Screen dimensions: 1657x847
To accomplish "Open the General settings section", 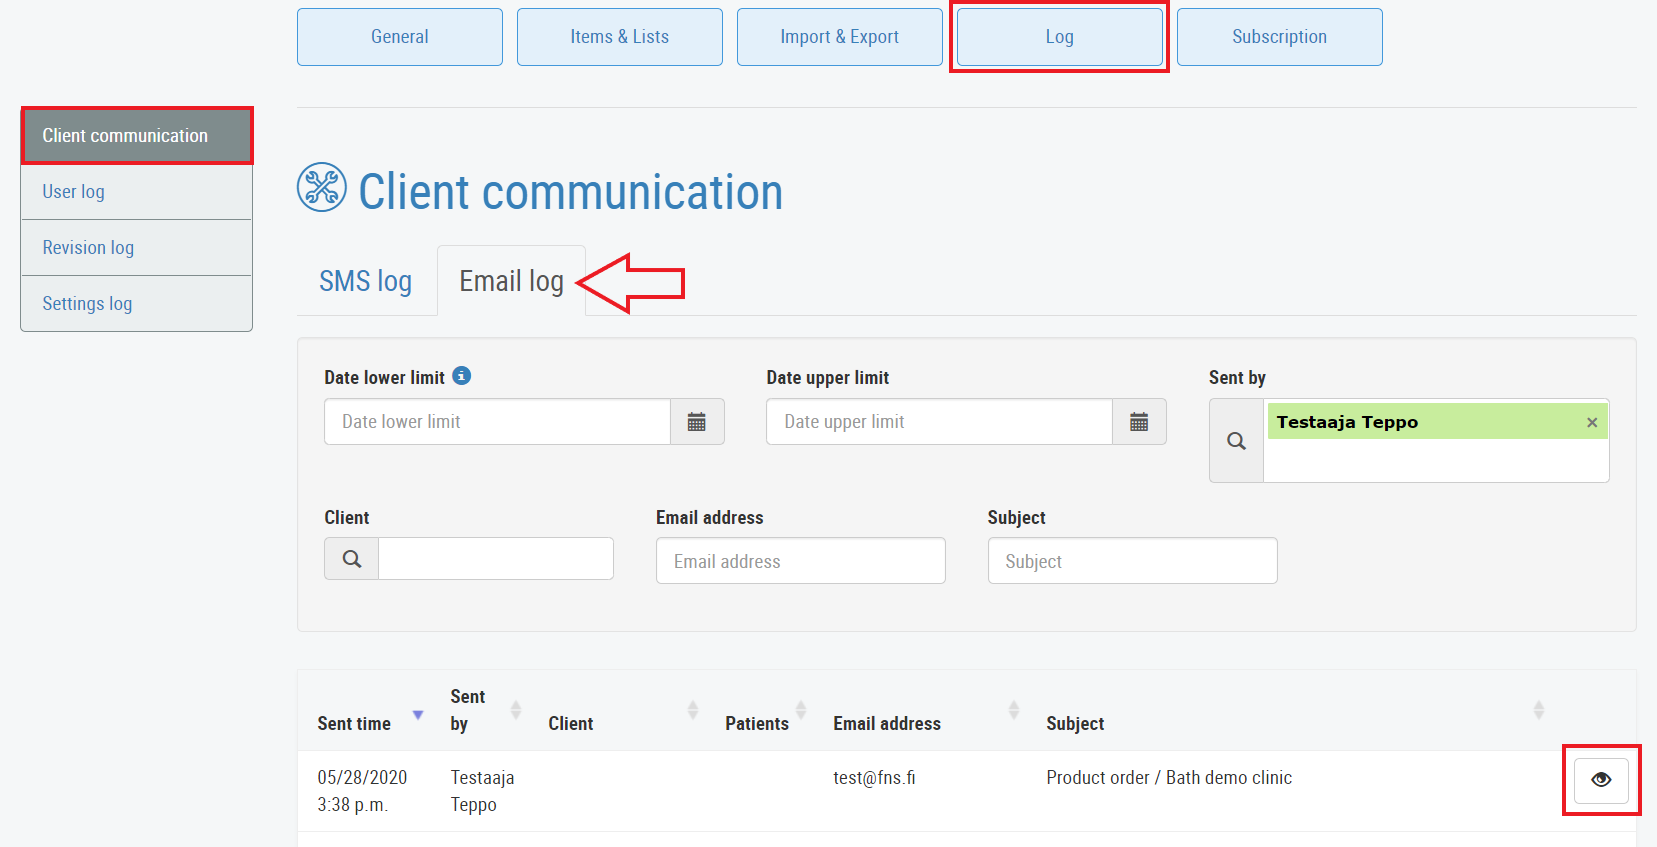I will [x=399, y=37].
